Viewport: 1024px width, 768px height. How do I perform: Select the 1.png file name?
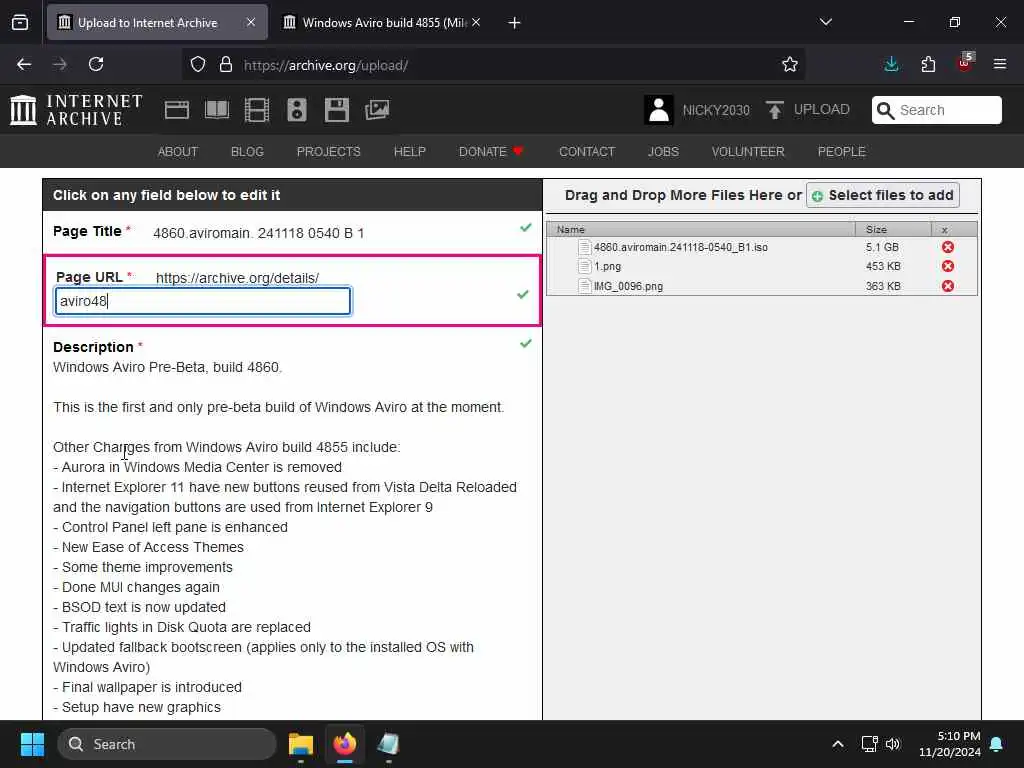click(x=607, y=266)
